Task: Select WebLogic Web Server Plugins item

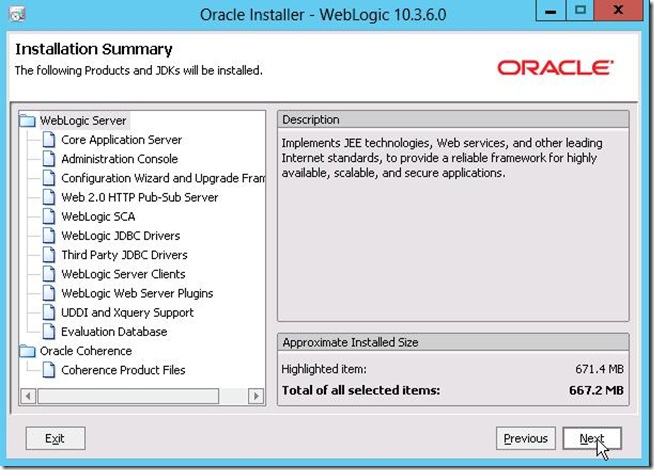Action: [x=137, y=293]
